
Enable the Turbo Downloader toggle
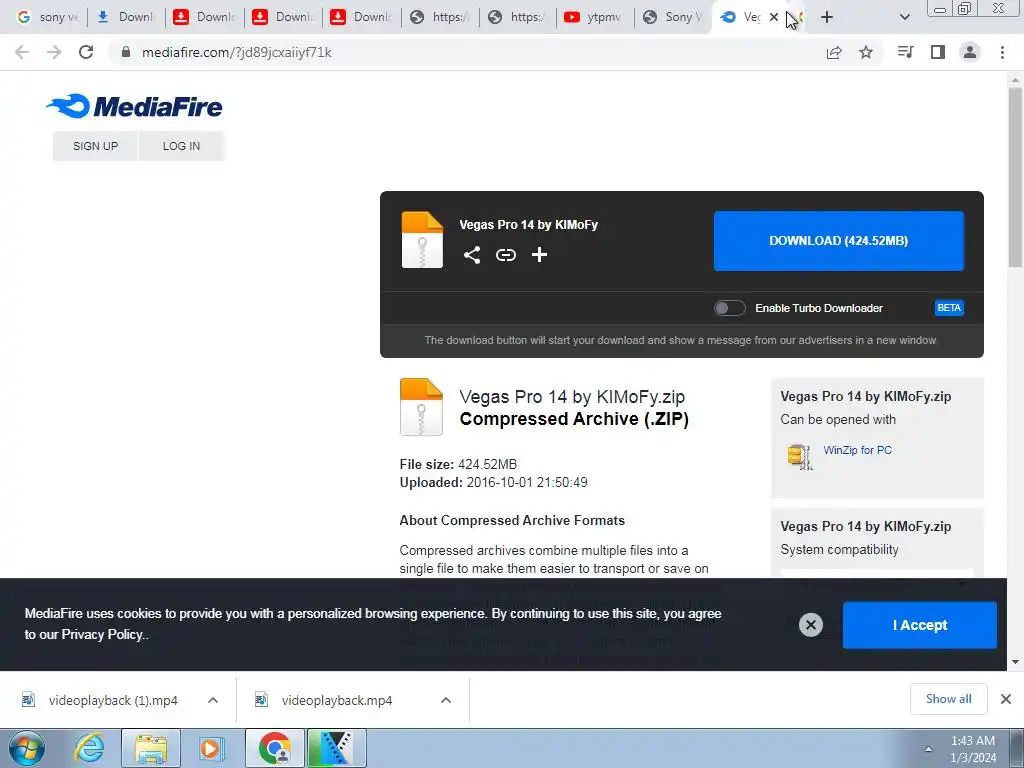click(729, 308)
